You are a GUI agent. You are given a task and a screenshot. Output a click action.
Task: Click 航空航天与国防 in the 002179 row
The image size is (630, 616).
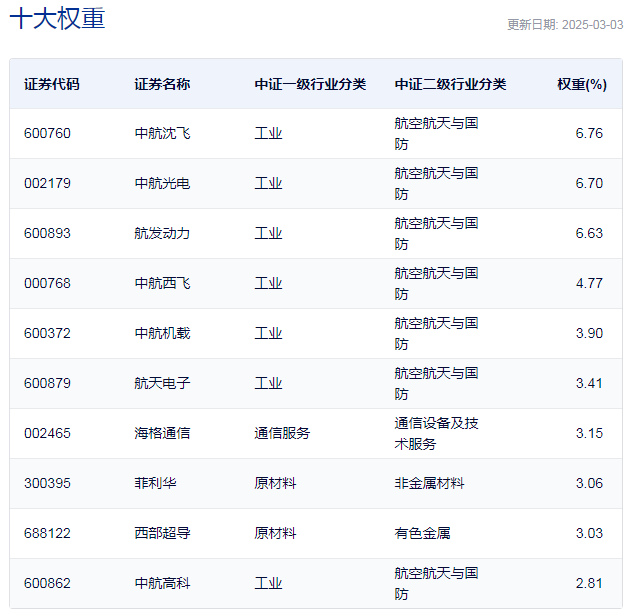click(436, 184)
